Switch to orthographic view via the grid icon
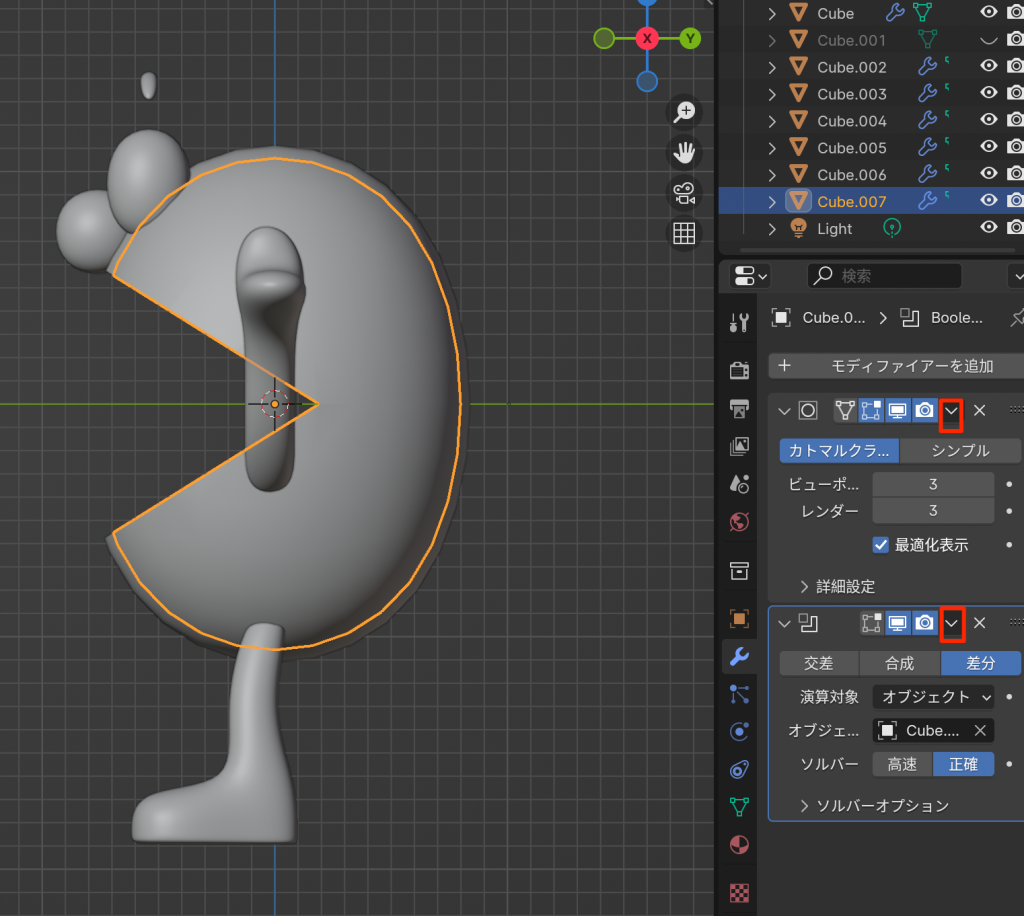This screenshot has width=1024, height=916. (x=685, y=233)
